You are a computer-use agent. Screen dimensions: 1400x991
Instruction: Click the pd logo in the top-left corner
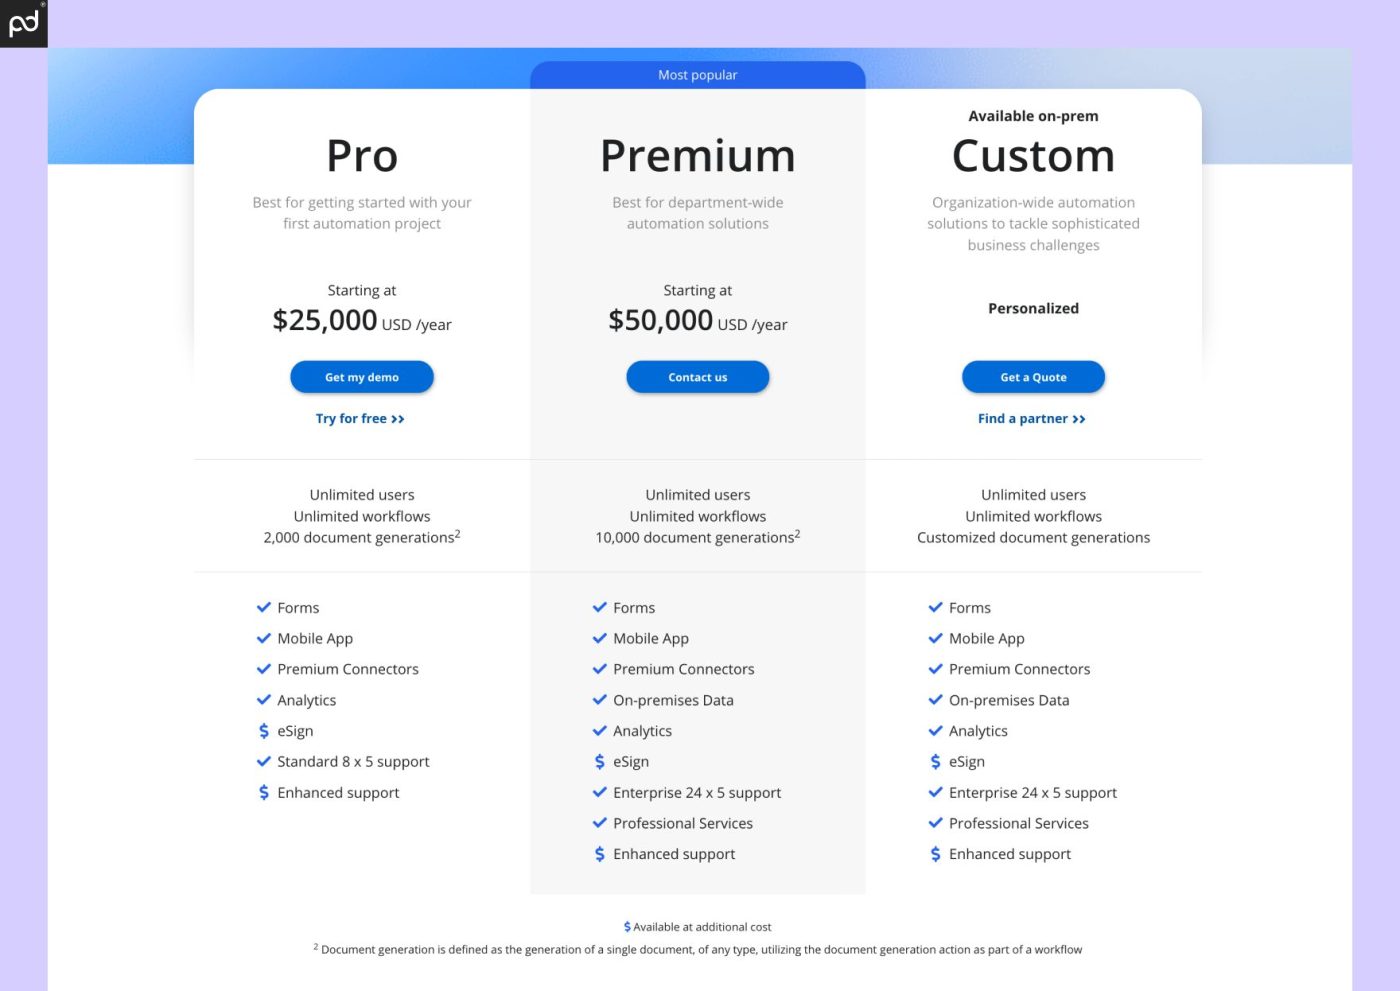(x=22, y=22)
